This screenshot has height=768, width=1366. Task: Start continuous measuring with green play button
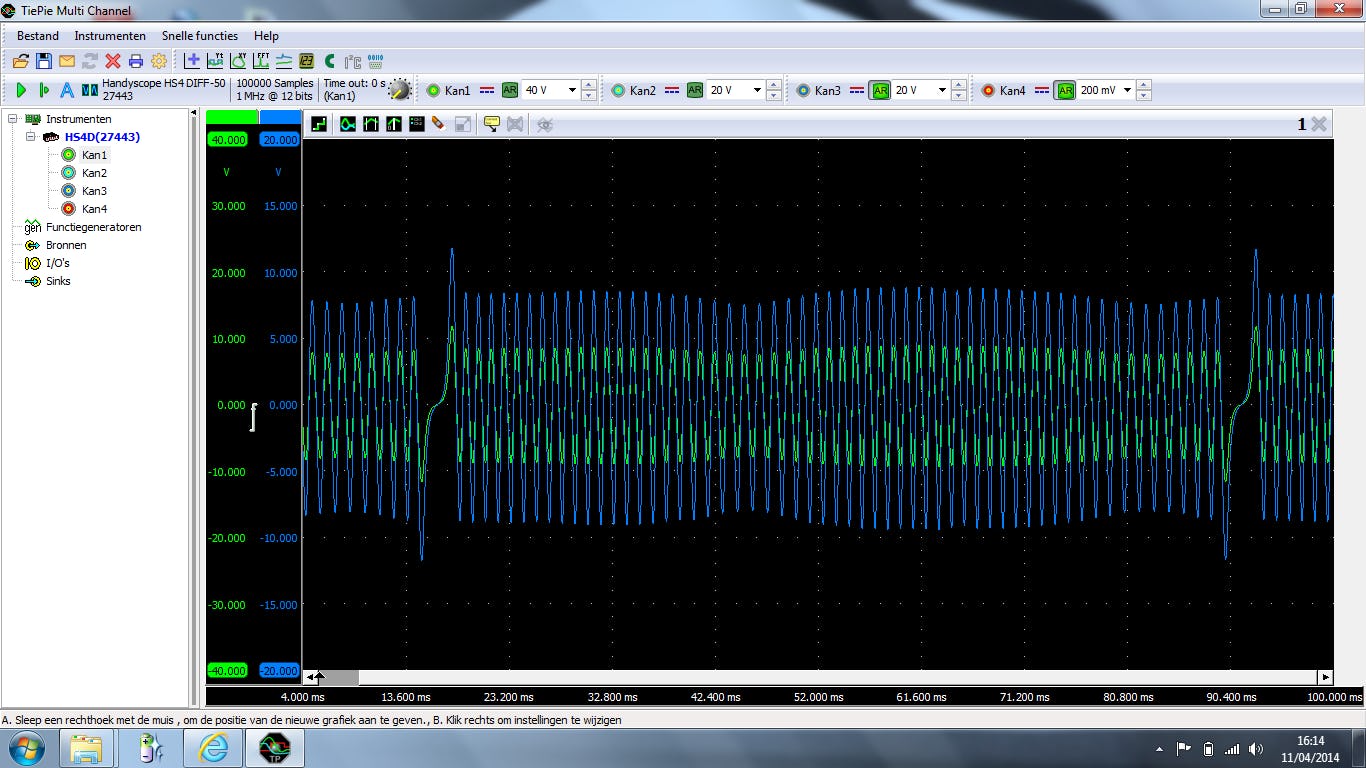click(21, 90)
